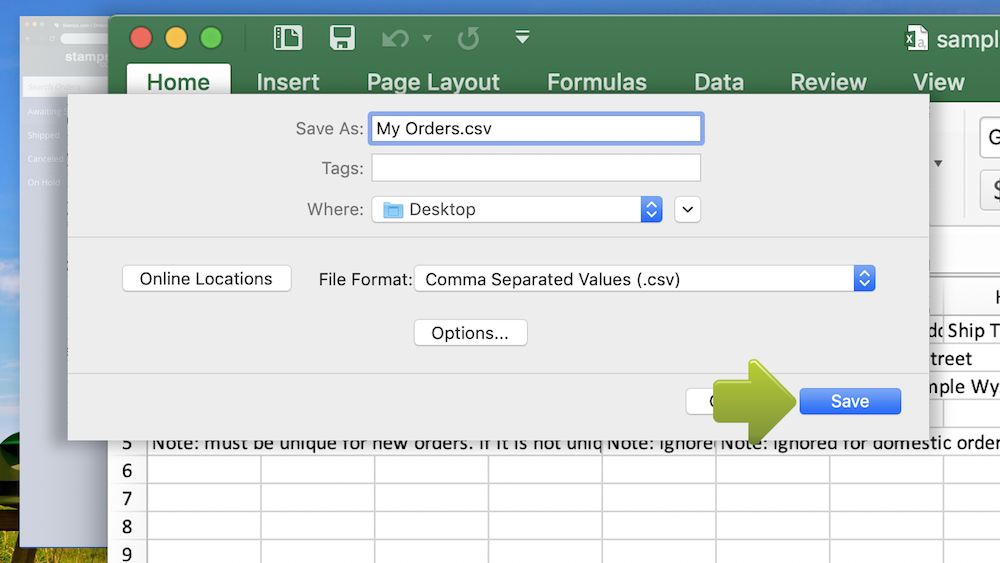Click the Save As filename field
The image size is (1000, 563).
(x=536, y=128)
